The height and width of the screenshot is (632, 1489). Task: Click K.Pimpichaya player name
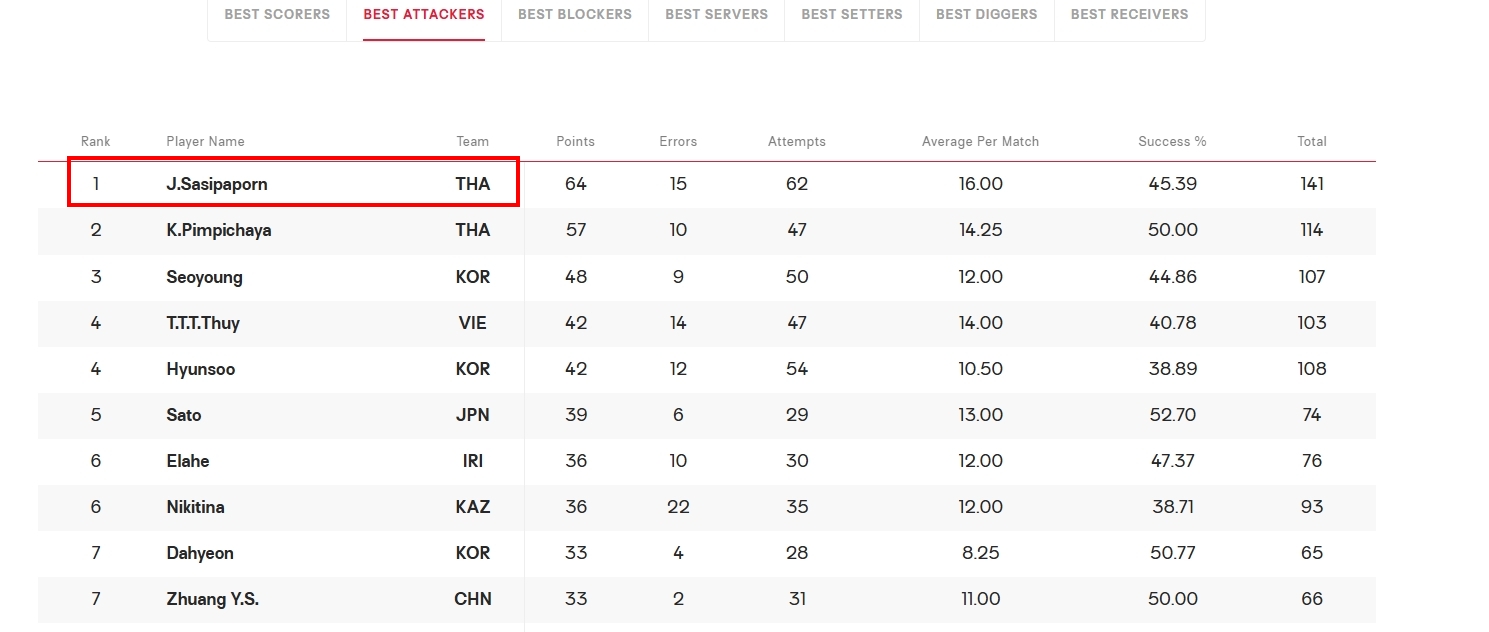click(219, 230)
